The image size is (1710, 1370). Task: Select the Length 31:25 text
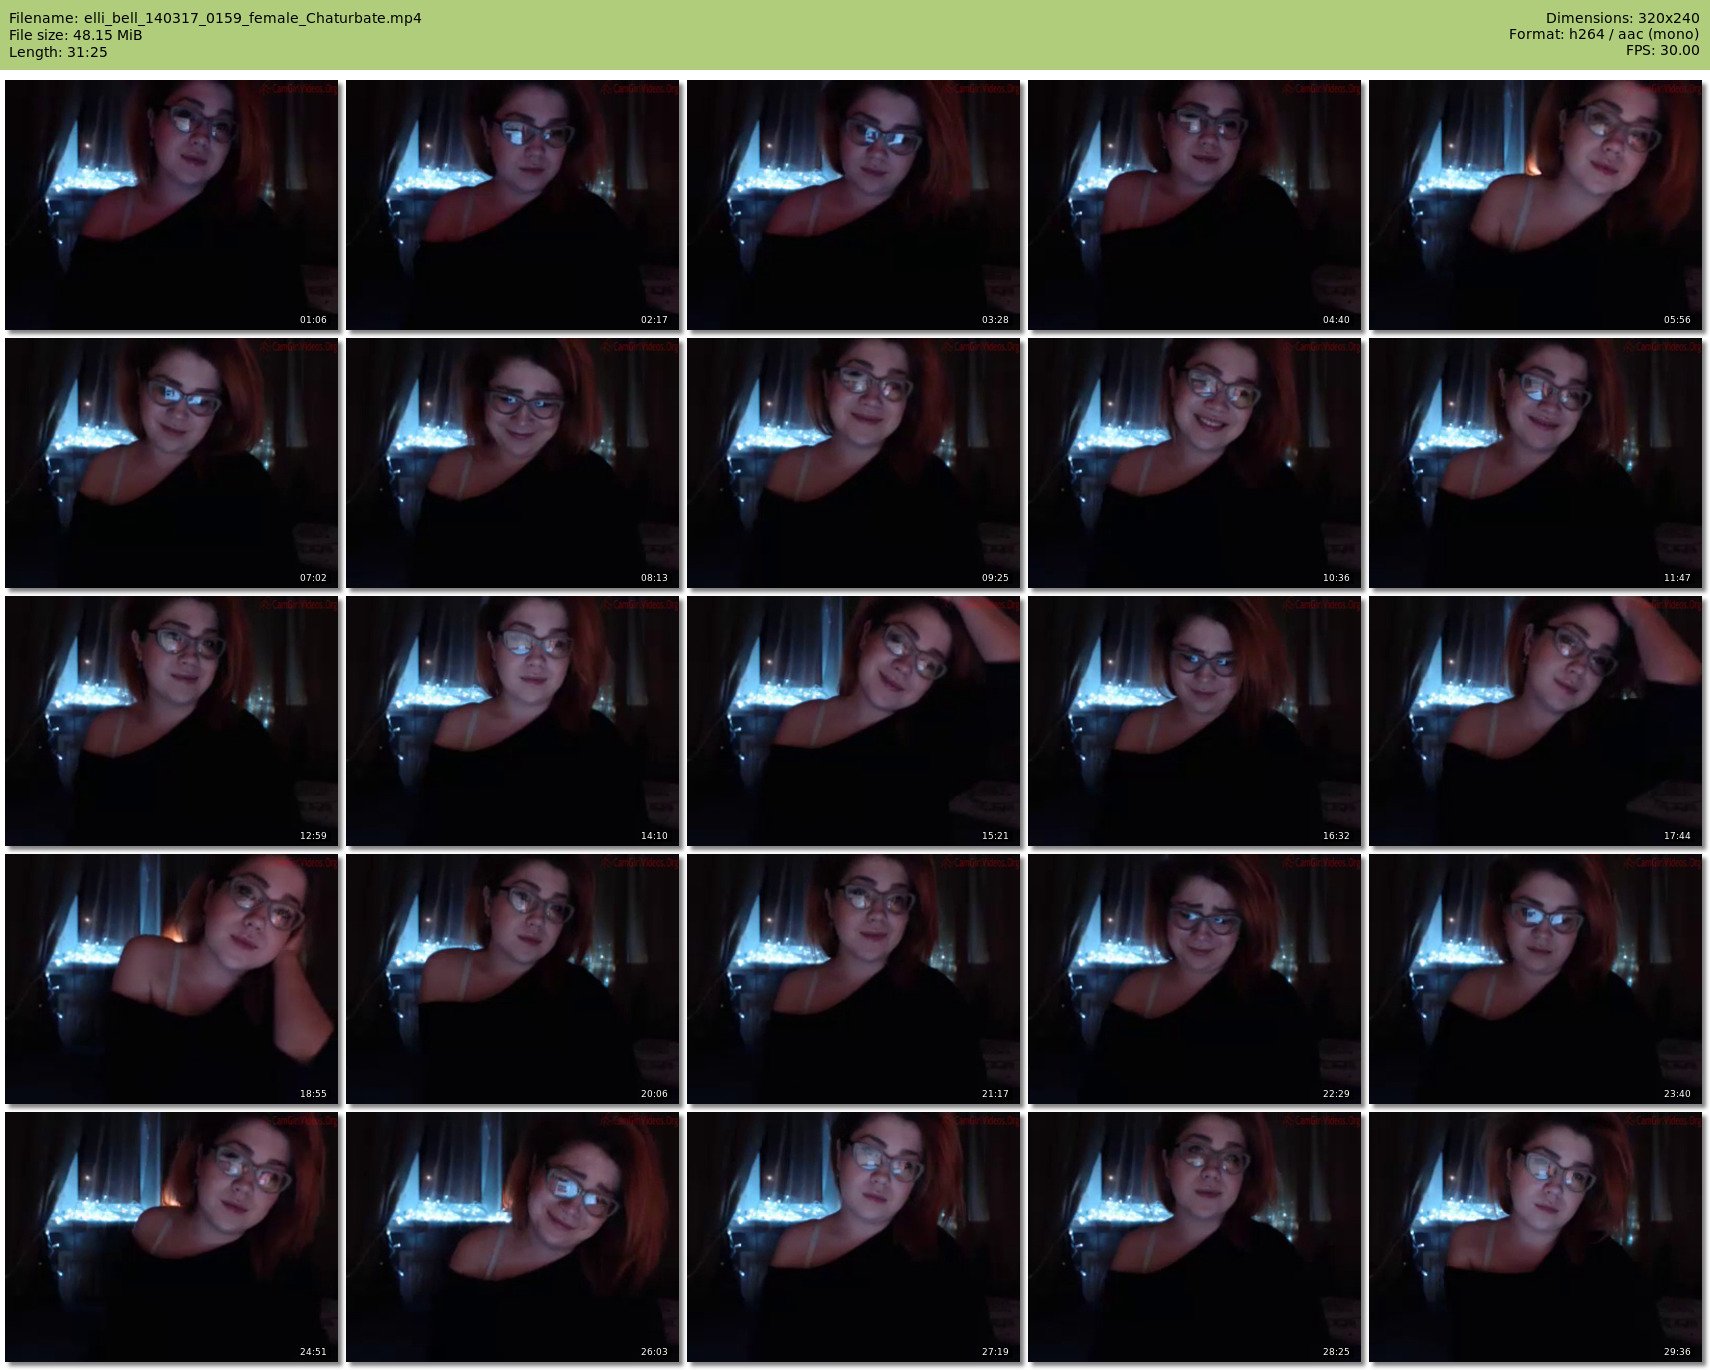click(58, 52)
